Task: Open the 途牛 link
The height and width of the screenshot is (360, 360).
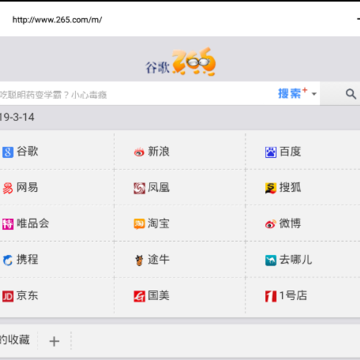Action: coord(159,259)
